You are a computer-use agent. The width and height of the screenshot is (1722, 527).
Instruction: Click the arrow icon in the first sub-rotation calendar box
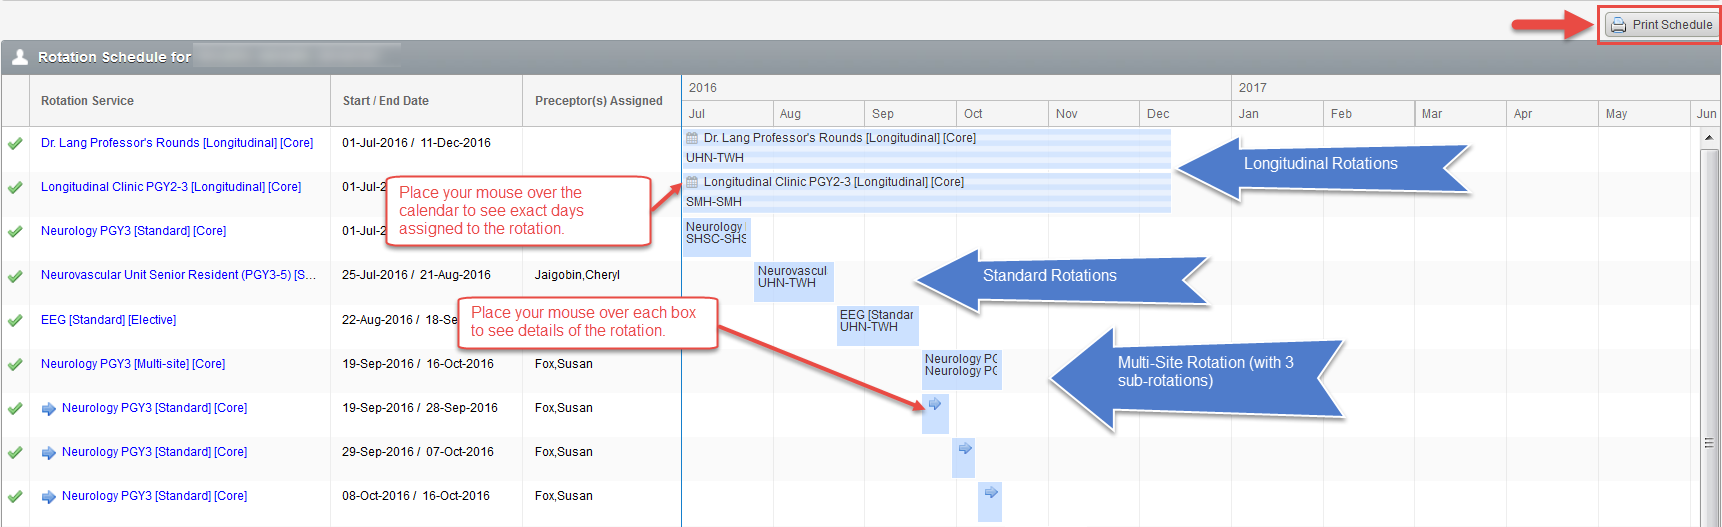click(935, 404)
